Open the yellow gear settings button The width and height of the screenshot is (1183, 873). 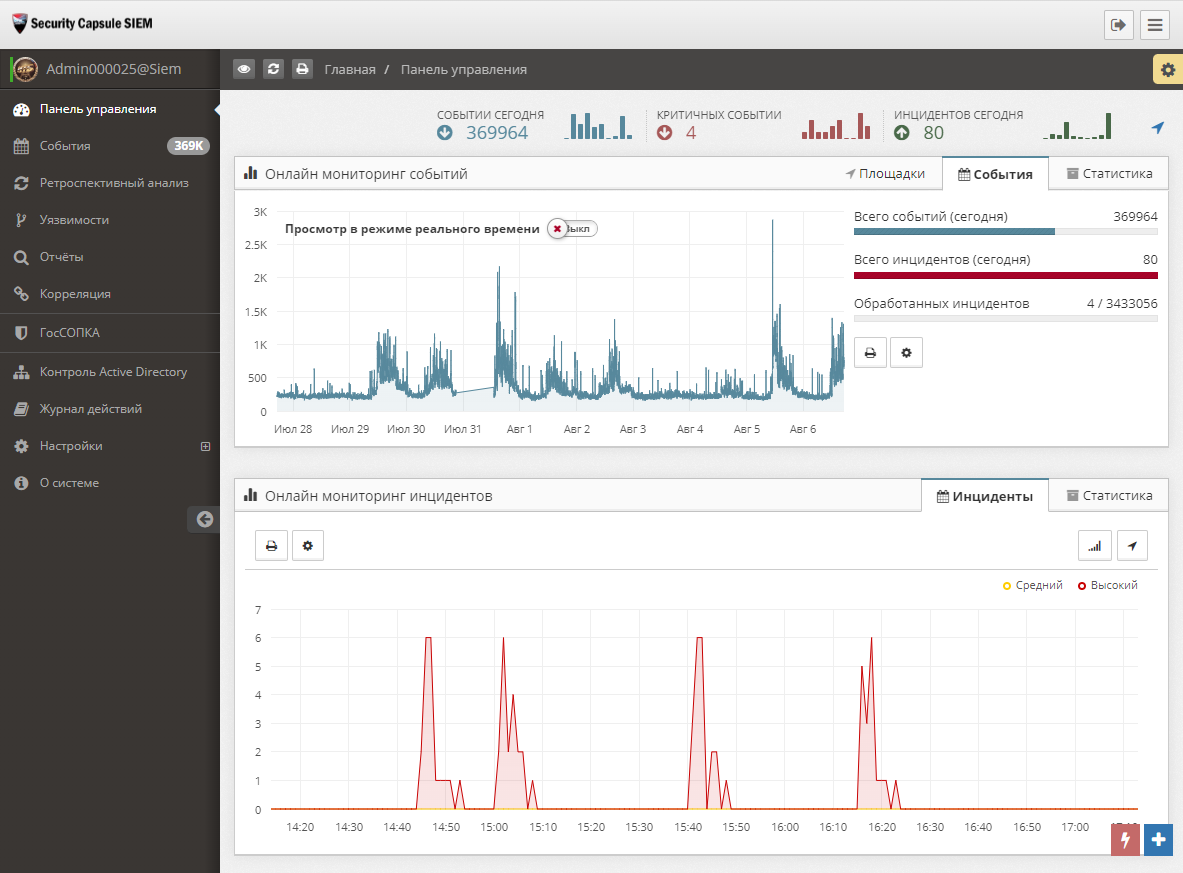pyautogui.click(x=1166, y=69)
